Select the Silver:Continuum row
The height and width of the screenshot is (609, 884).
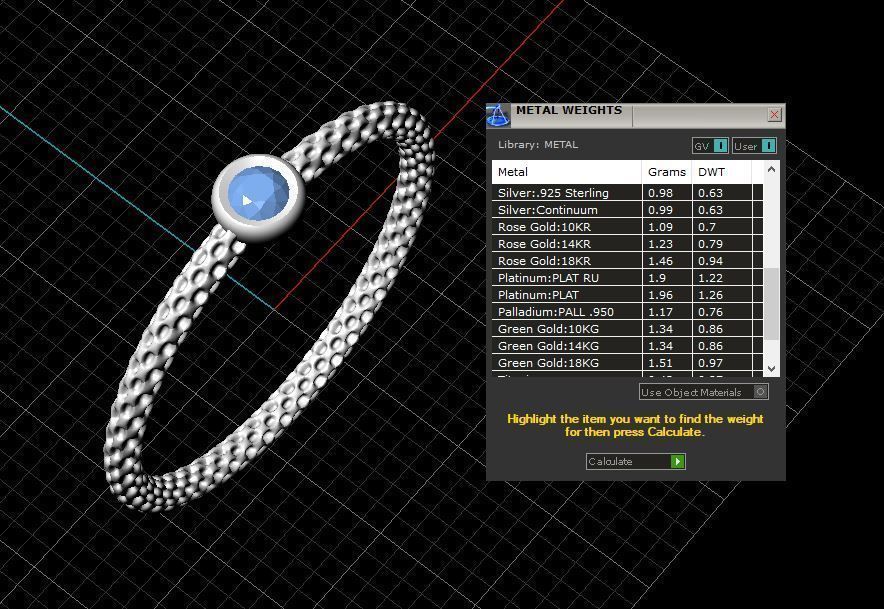(627, 210)
